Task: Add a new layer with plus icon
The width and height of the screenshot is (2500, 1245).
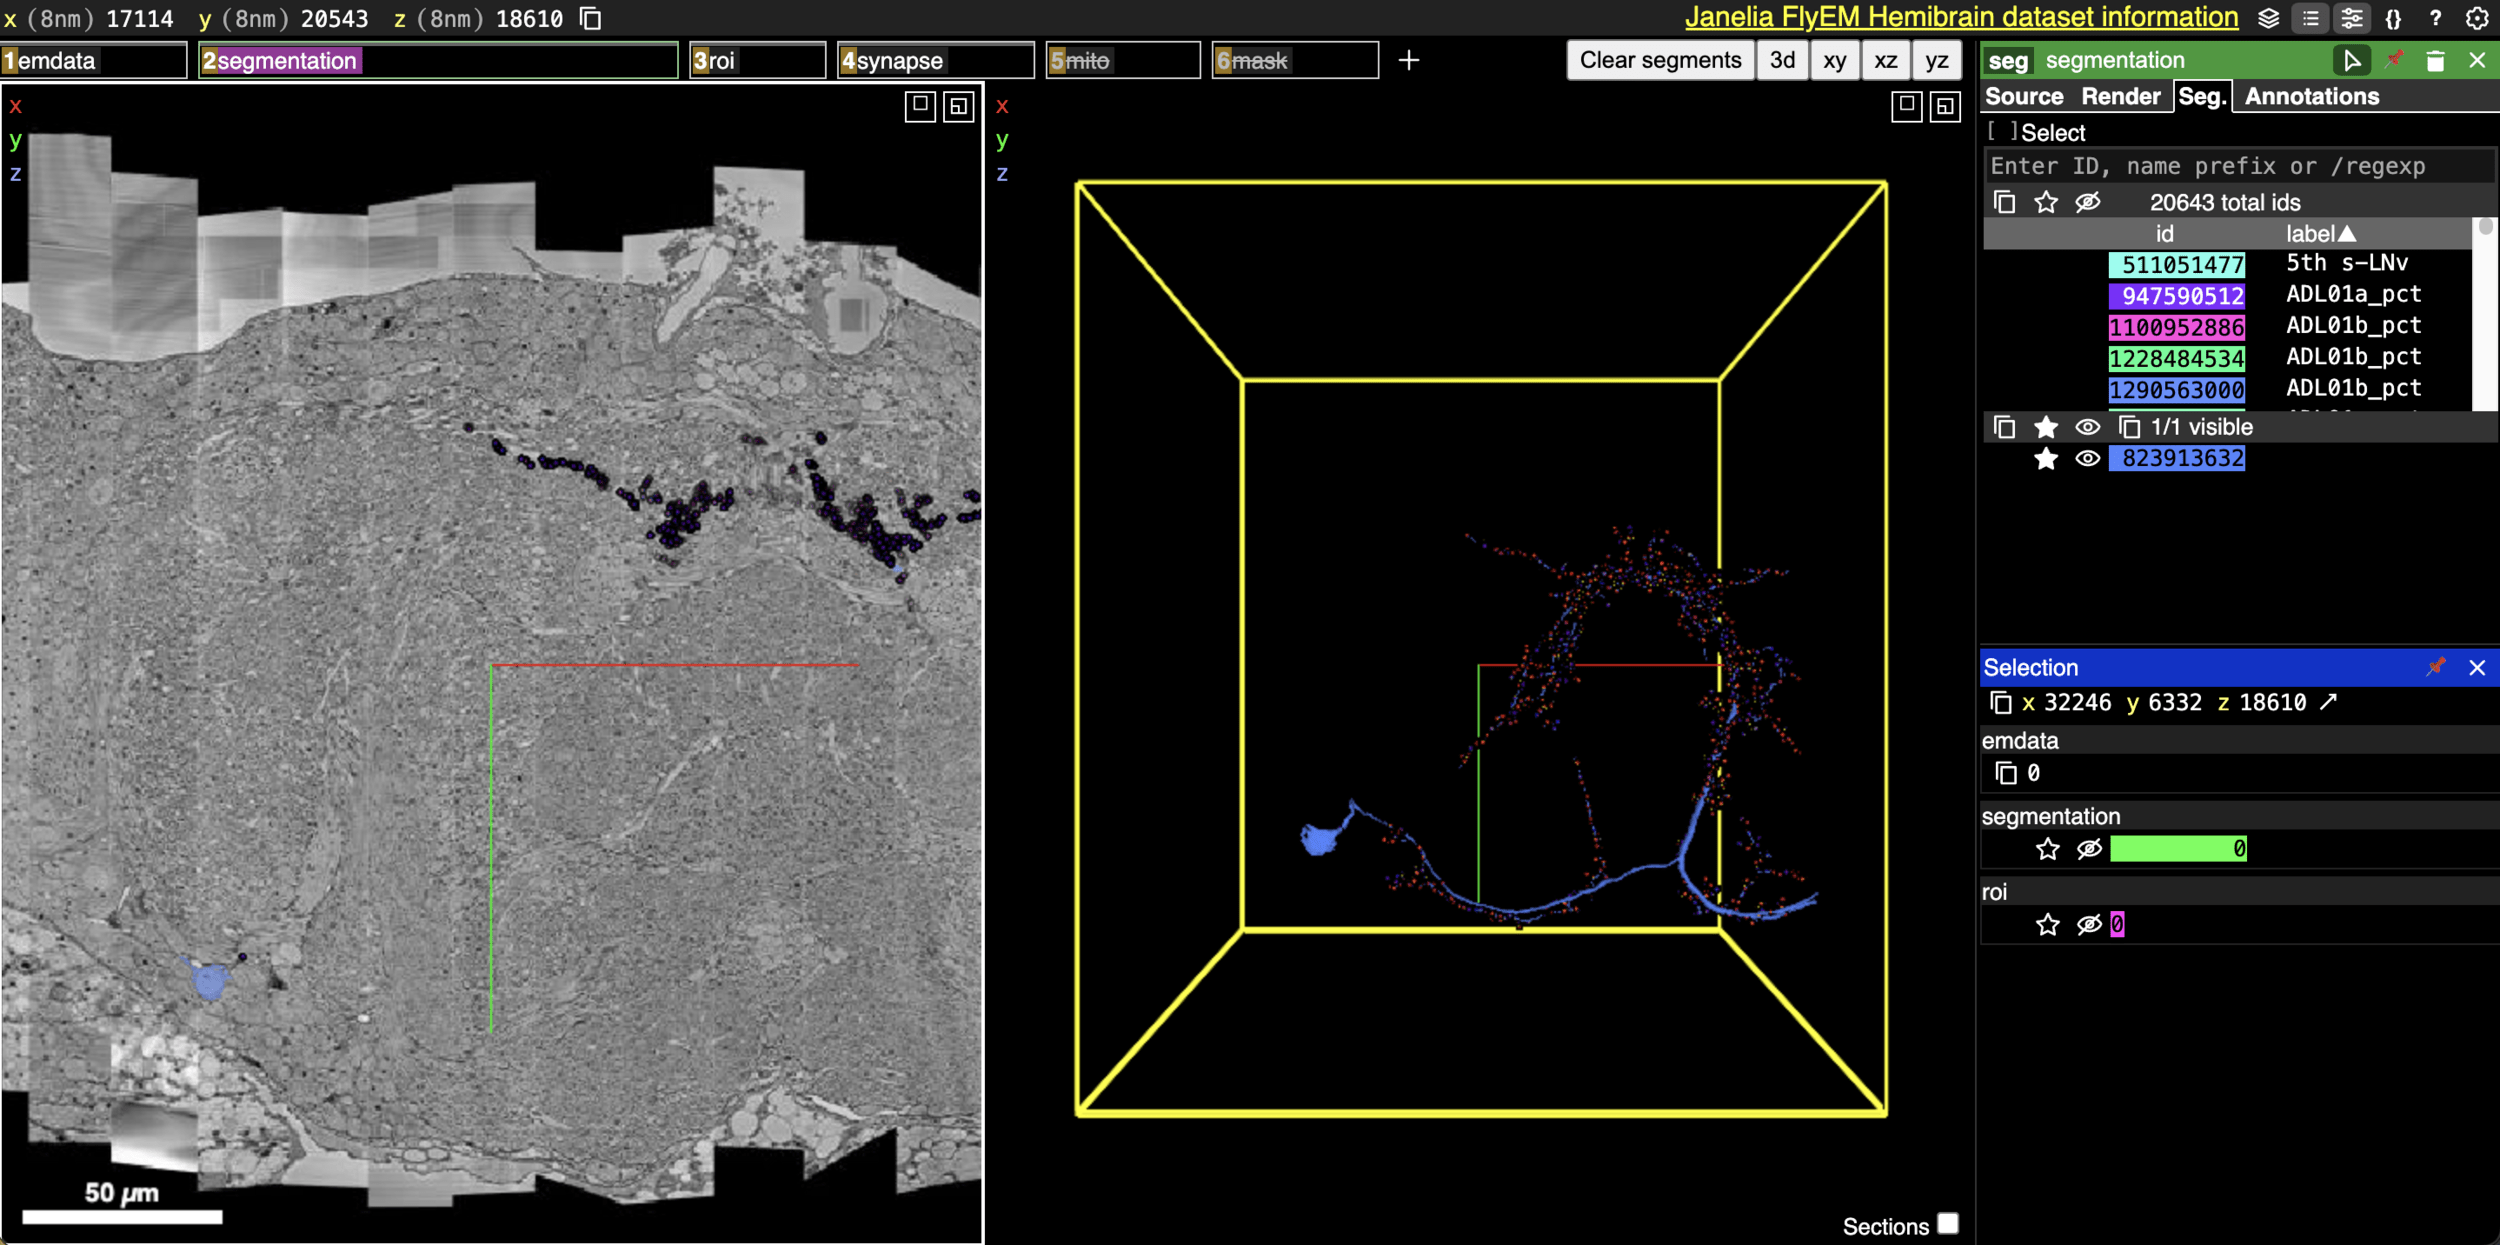Action: 1408,61
